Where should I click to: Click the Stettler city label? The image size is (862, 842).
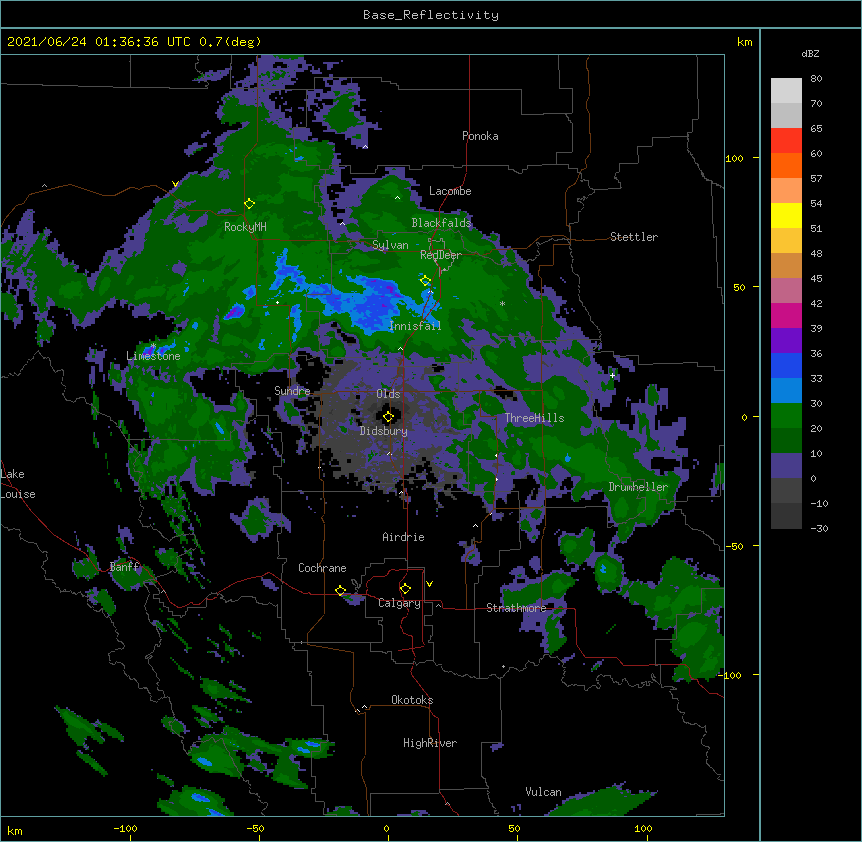(633, 237)
